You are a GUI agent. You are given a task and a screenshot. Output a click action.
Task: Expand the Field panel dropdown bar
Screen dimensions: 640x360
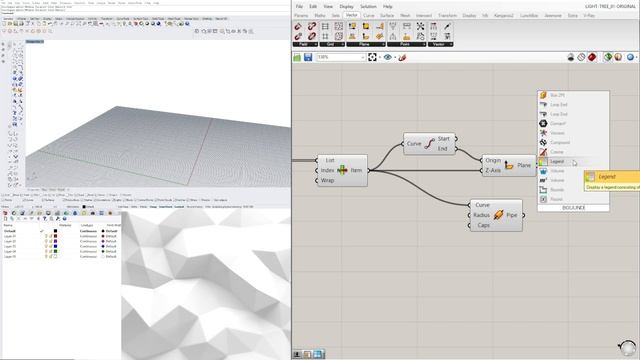(x=305, y=44)
